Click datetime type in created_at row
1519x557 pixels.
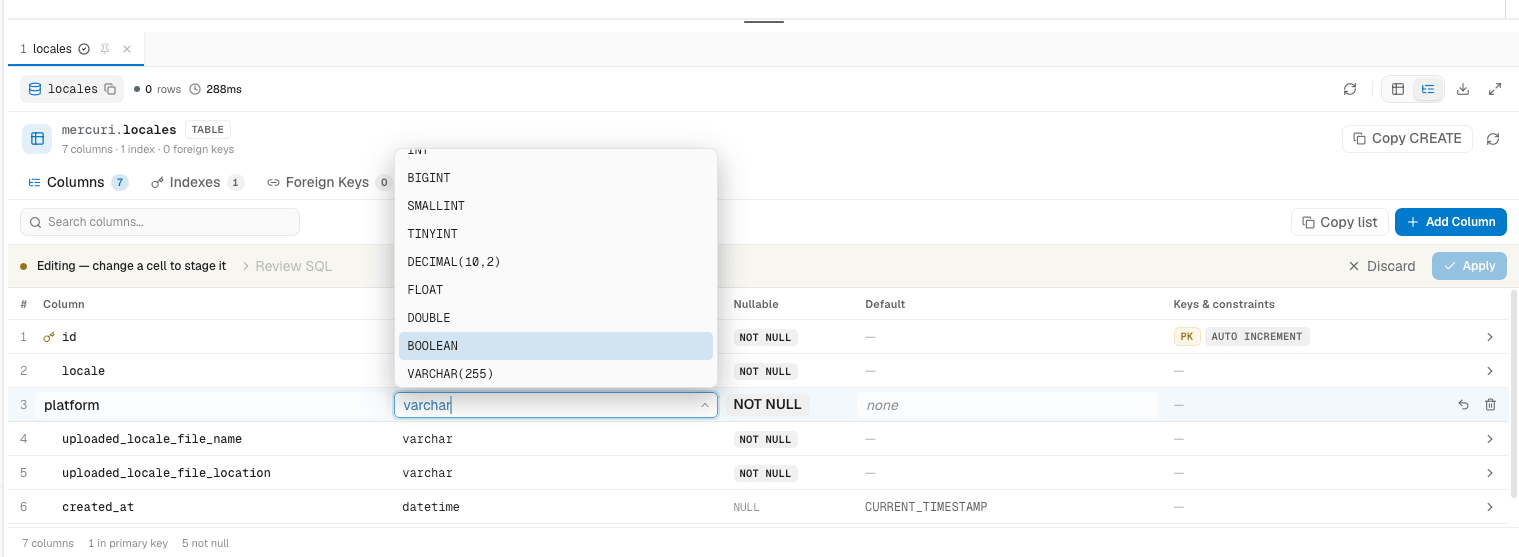(431, 507)
